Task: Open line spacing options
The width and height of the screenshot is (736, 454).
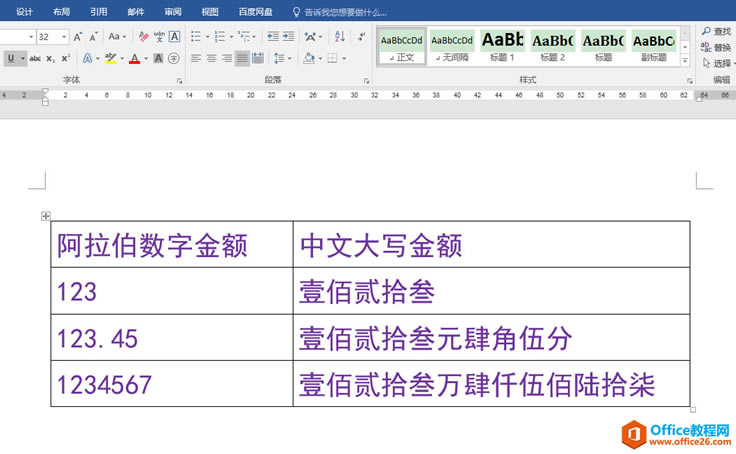Action: 279,58
